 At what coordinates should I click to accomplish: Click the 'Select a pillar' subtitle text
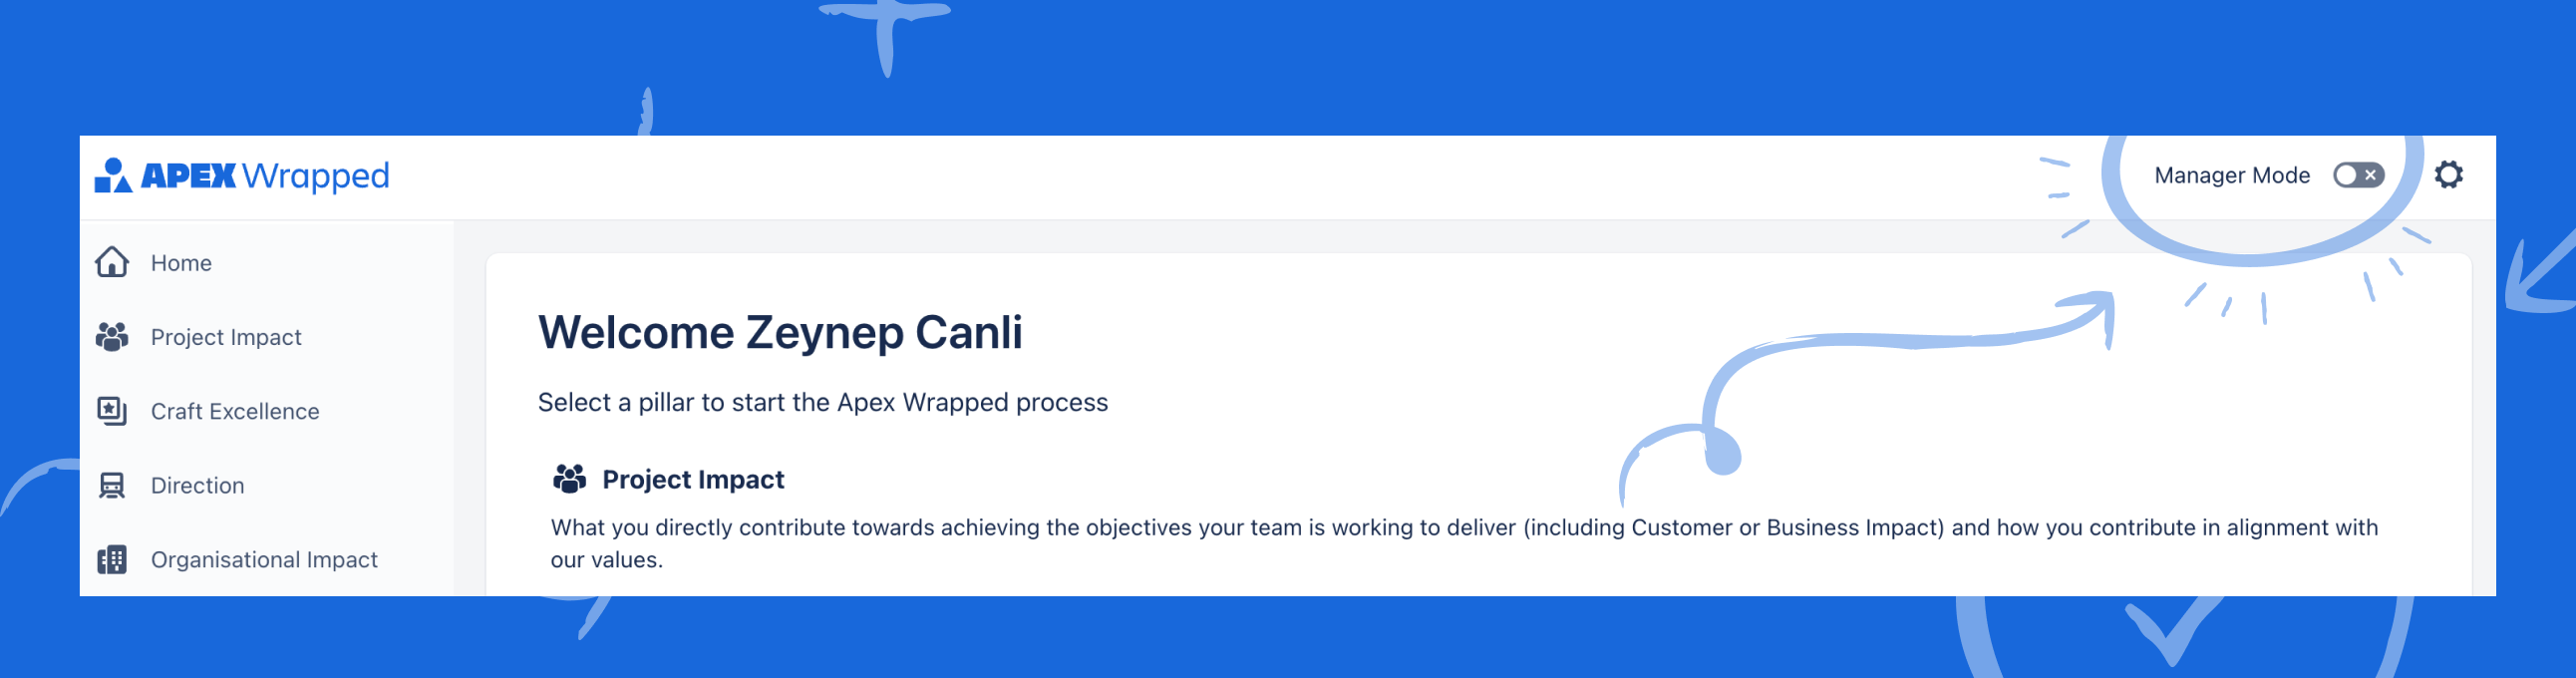tap(822, 402)
